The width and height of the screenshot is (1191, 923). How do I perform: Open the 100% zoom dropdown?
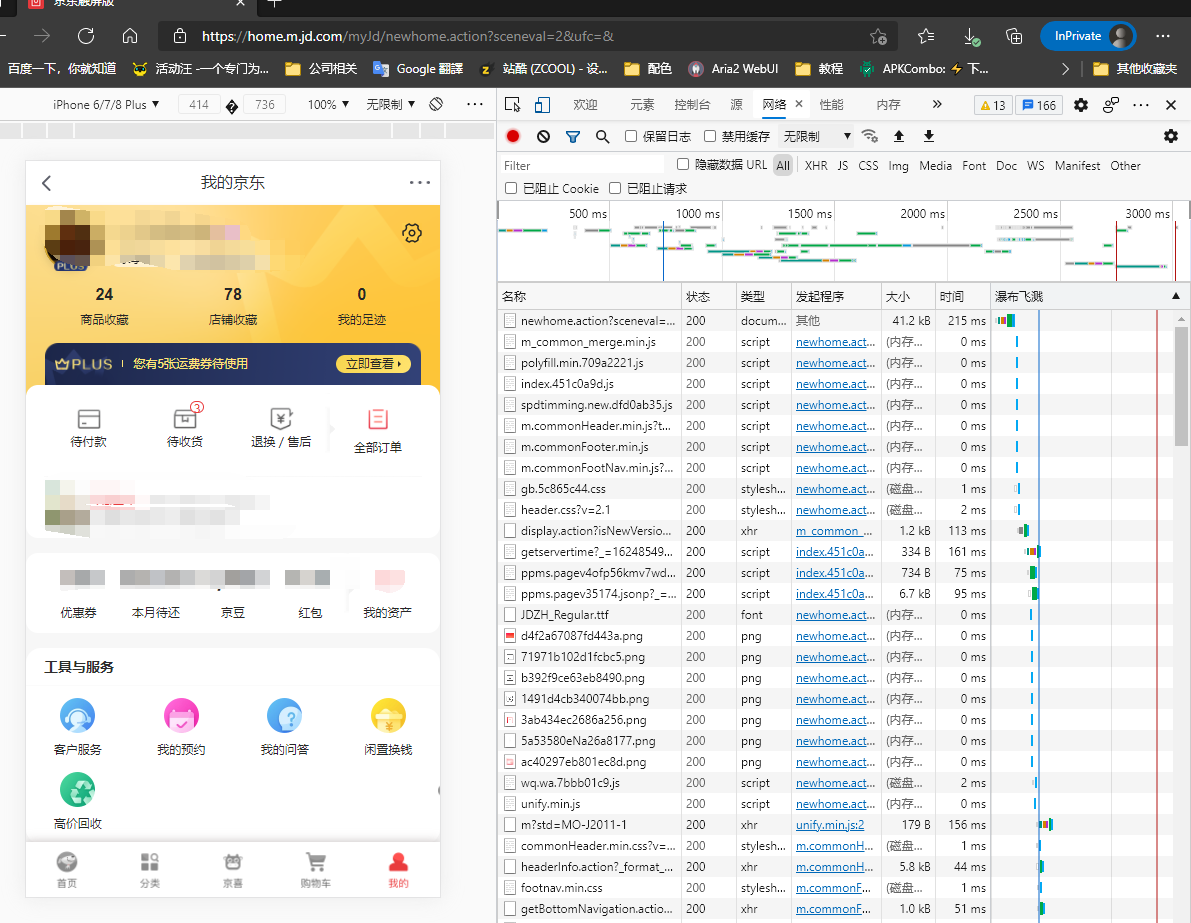(x=328, y=104)
